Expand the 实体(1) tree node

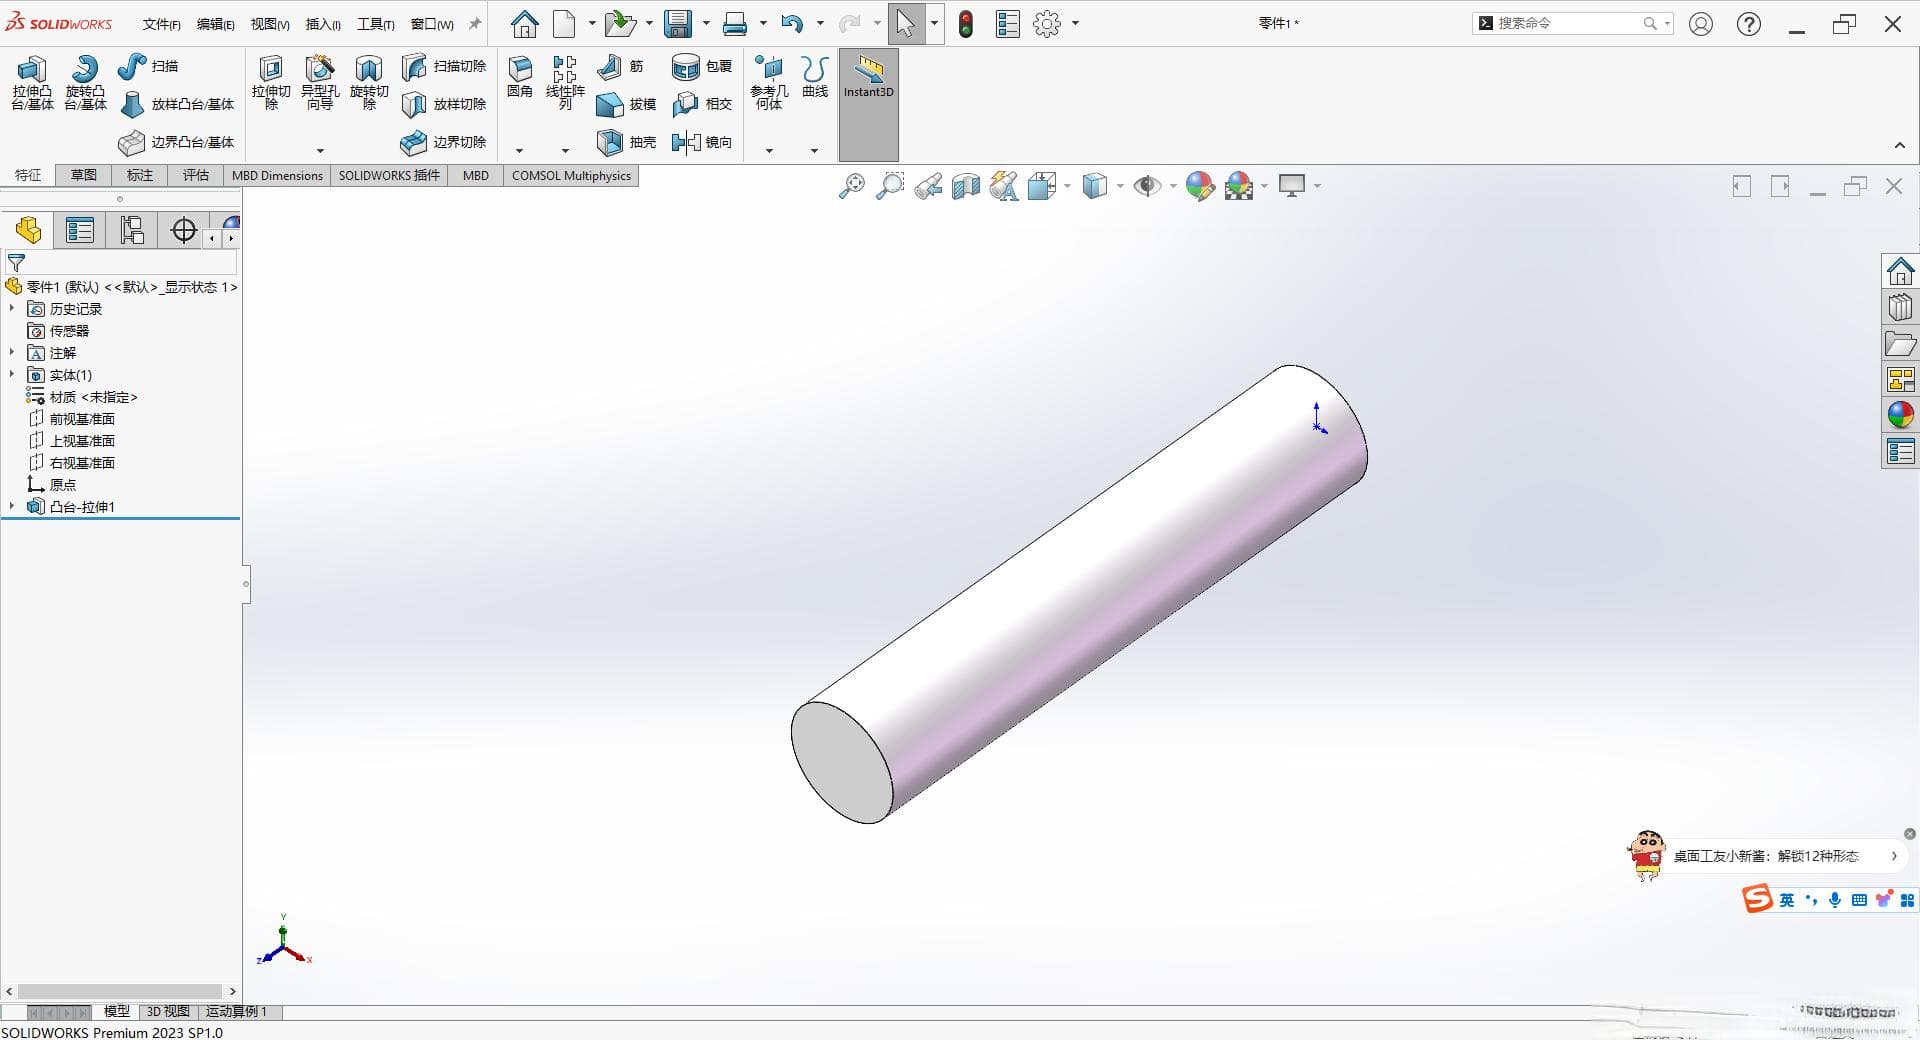pyautogui.click(x=12, y=375)
